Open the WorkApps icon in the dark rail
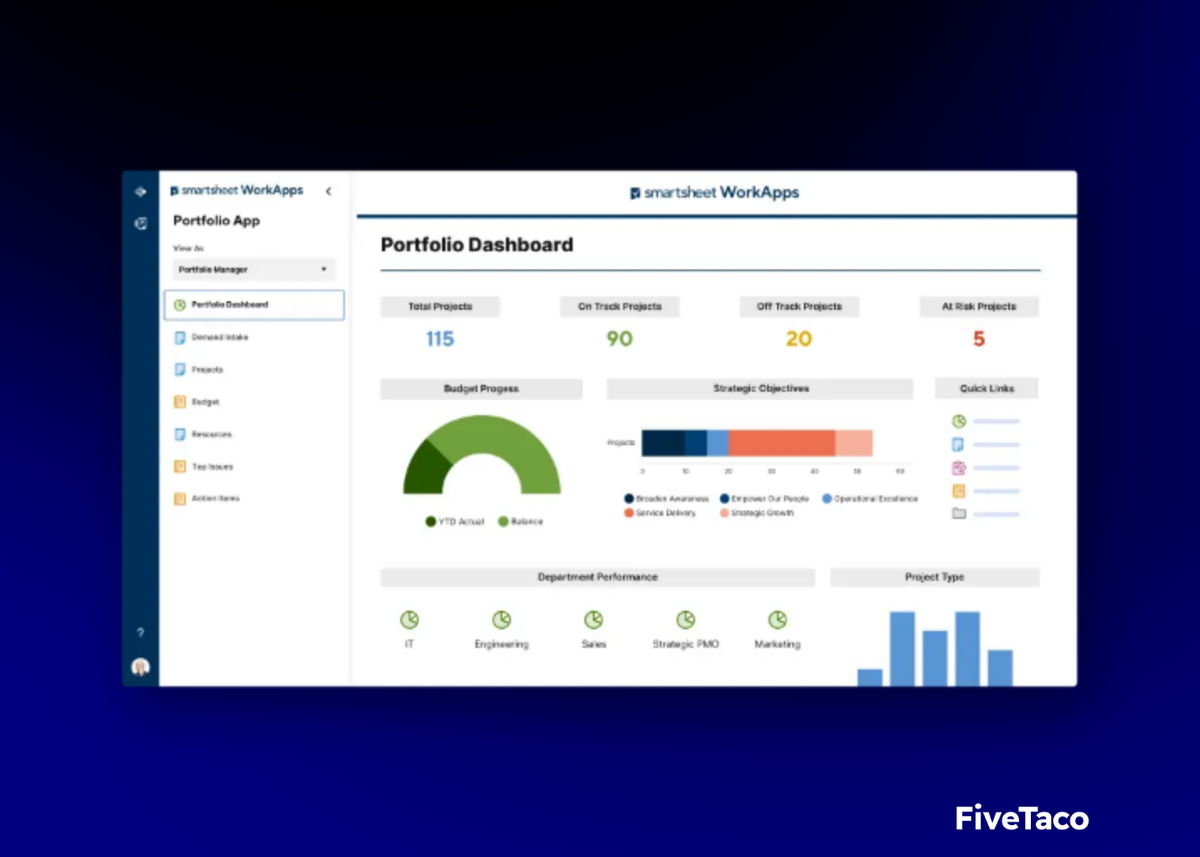The height and width of the screenshot is (857, 1200). (140, 223)
